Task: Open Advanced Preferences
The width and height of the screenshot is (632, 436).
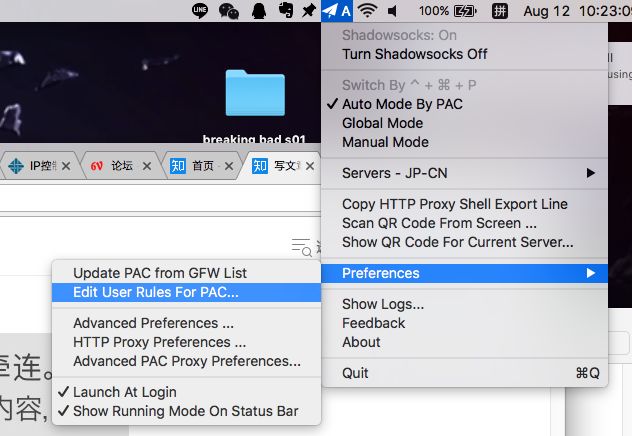Action: (x=186, y=323)
